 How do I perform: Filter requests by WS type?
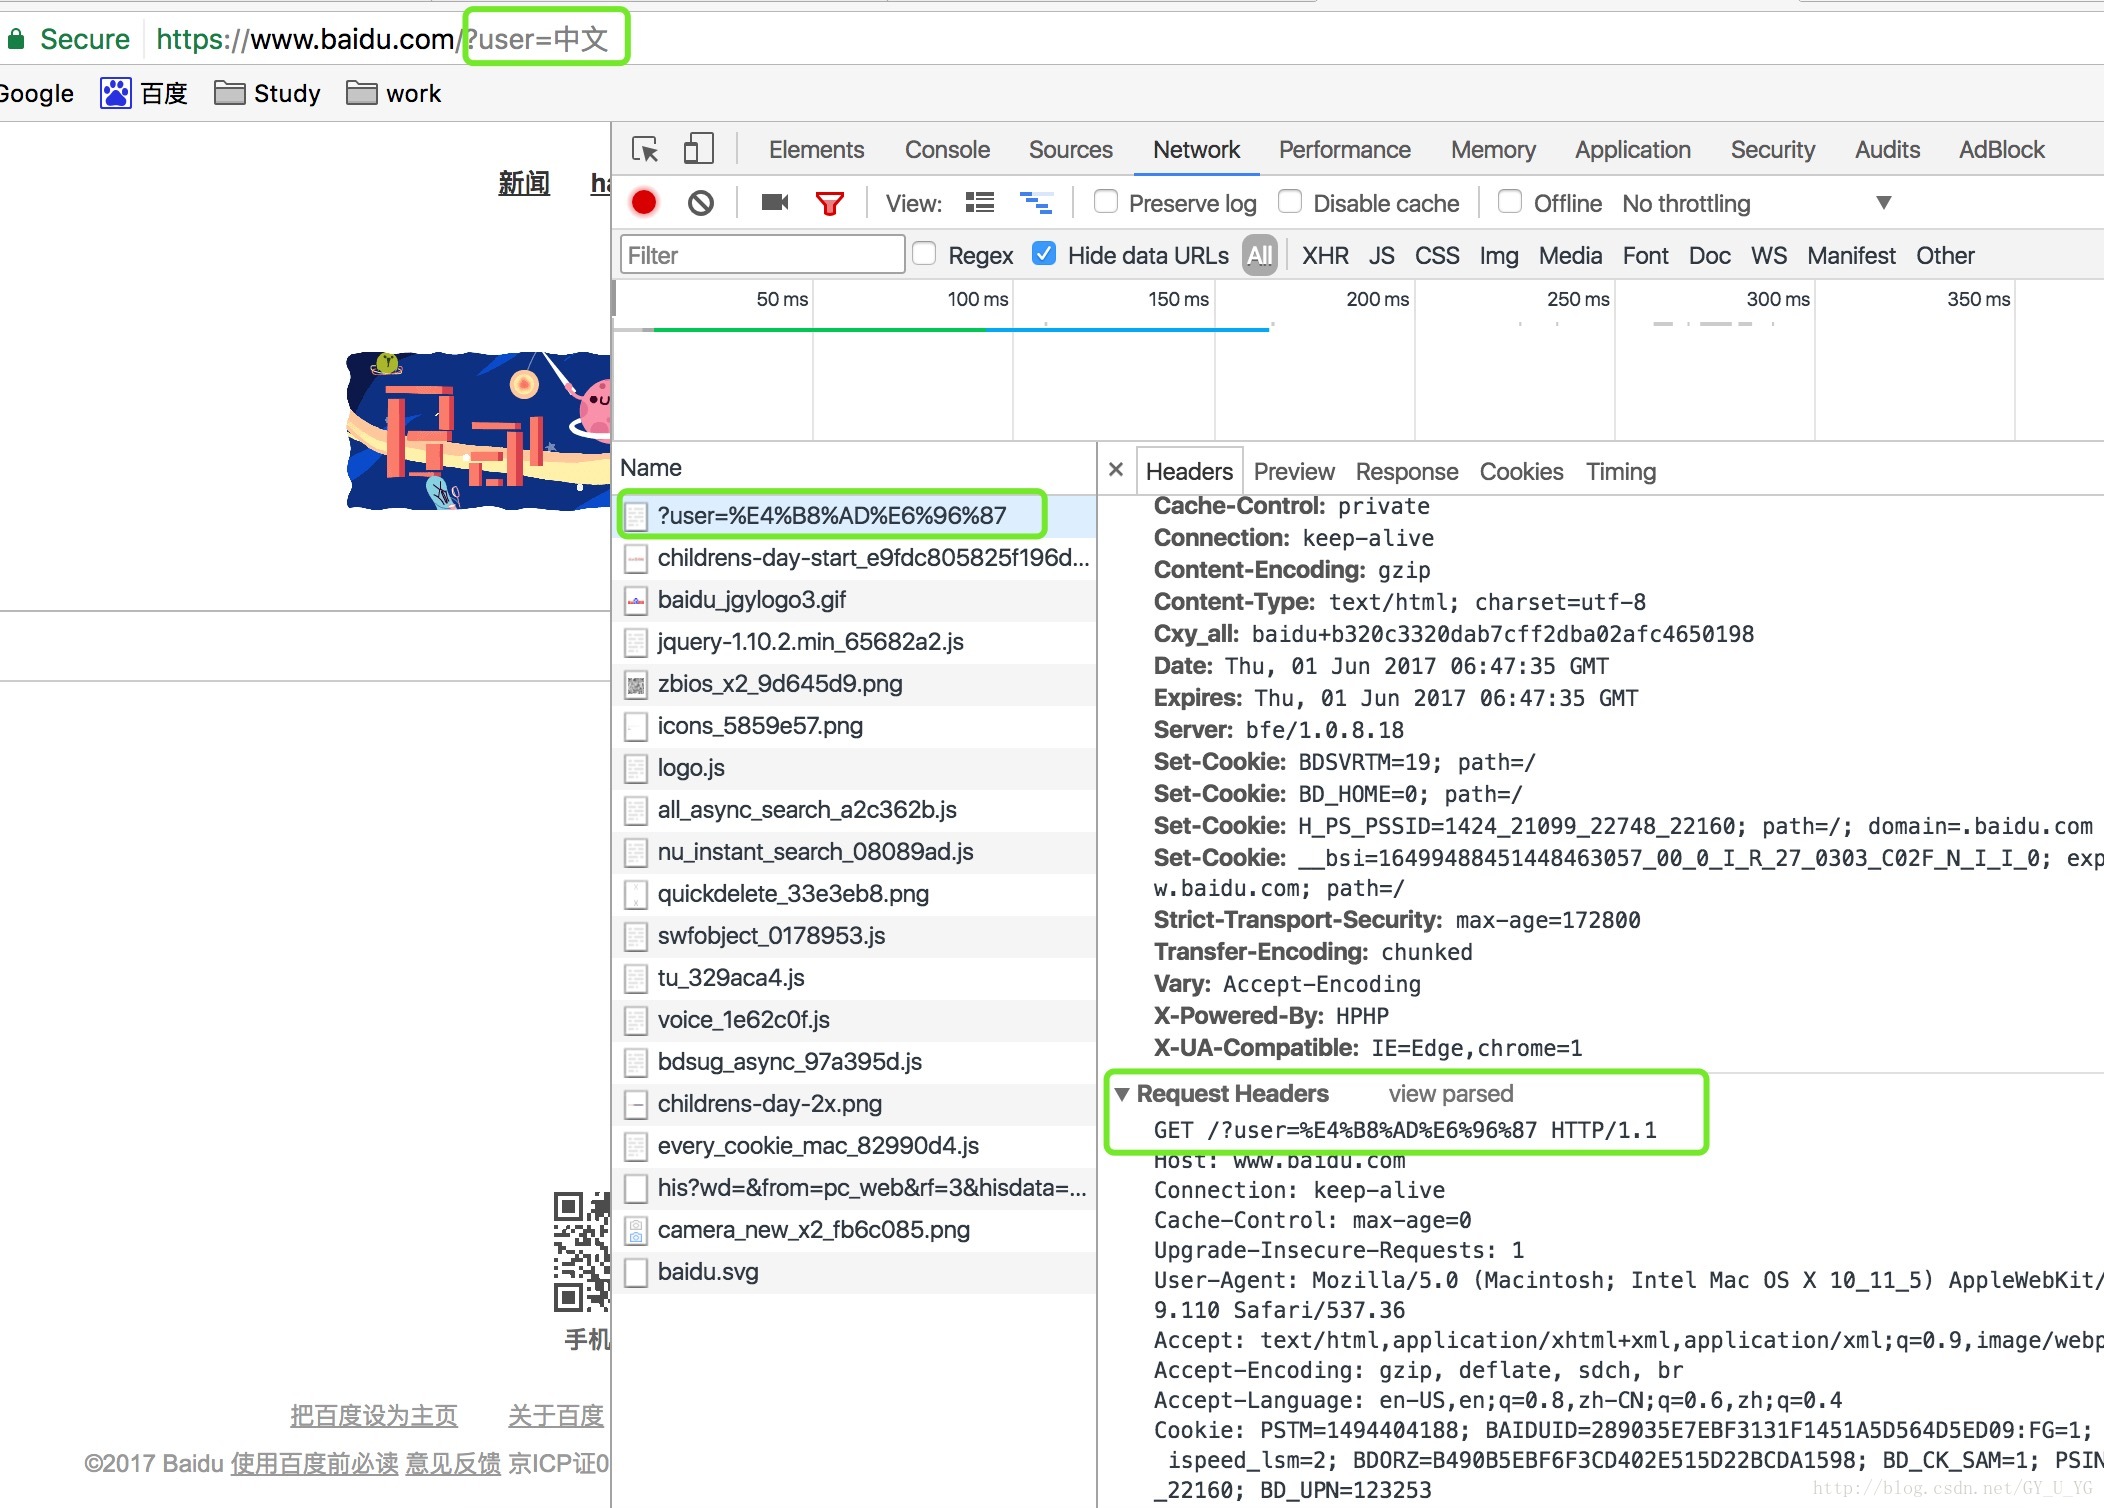1768,256
